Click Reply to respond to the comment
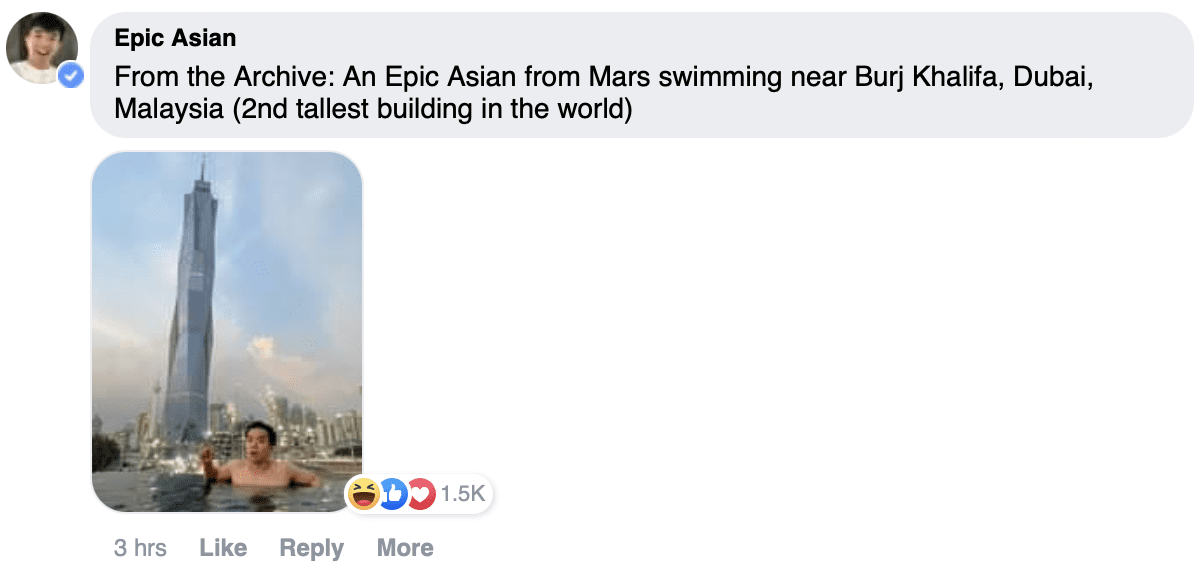The height and width of the screenshot is (586, 1200). pyautogui.click(x=310, y=547)
